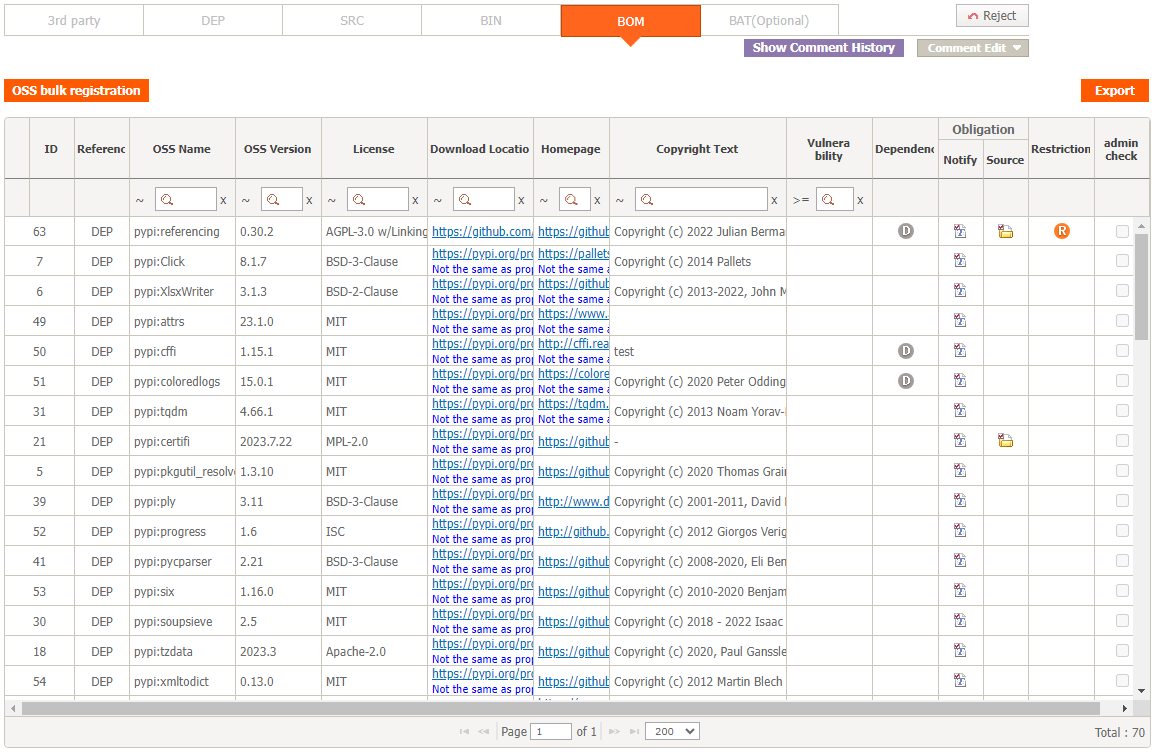Switch to the SRC tab
The image size is (1158, 753).
351,20
